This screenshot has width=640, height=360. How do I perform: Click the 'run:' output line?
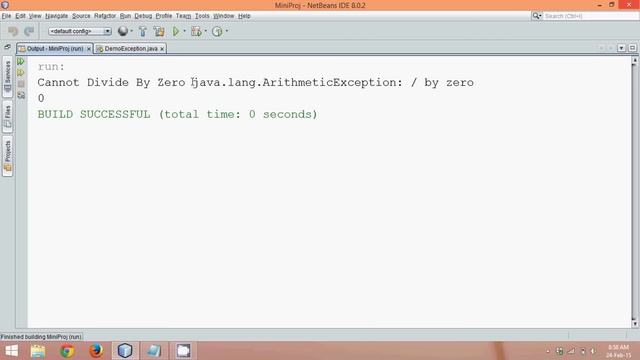click(51, 67)
